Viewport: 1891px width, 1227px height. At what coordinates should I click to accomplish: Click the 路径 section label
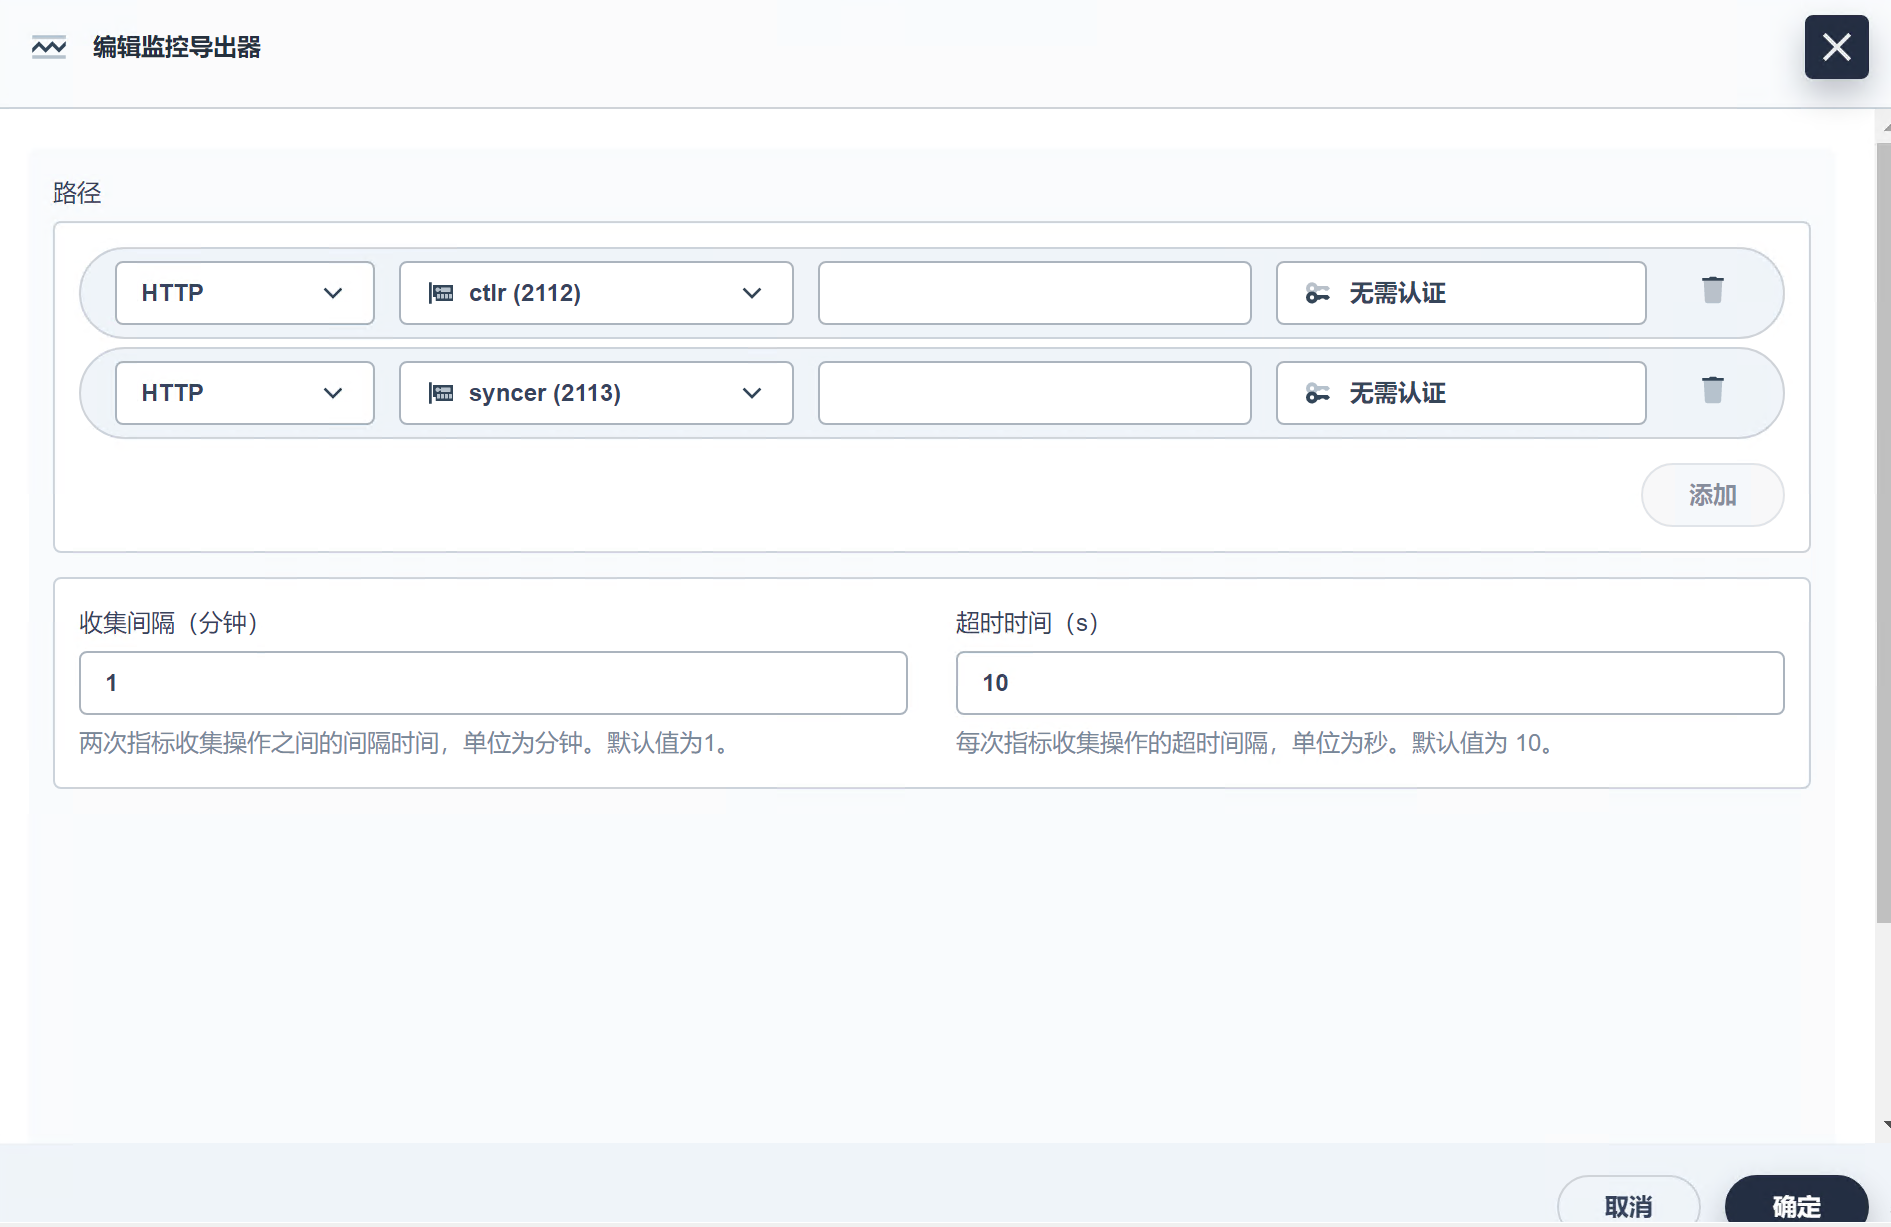tap(77, 192)
